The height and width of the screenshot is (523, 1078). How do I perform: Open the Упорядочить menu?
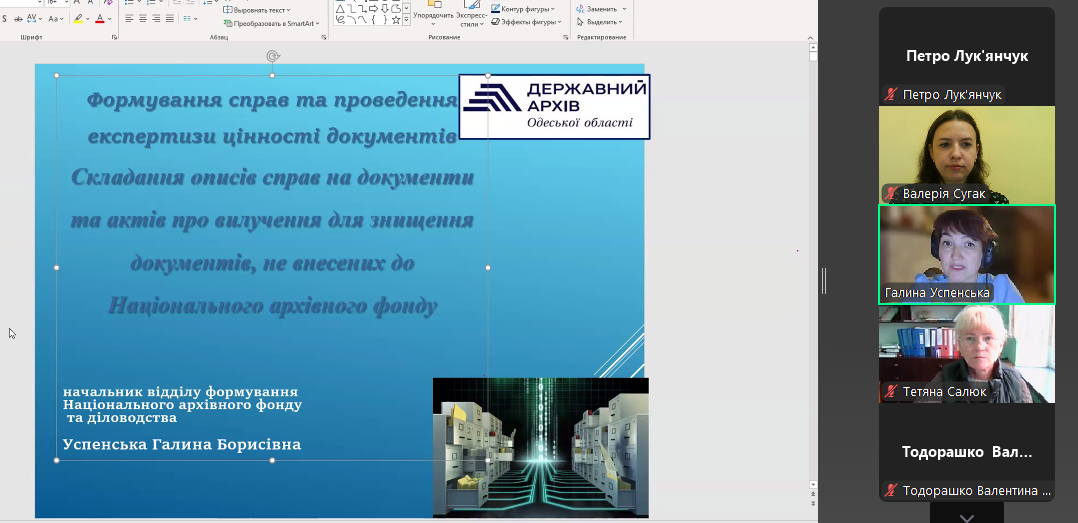pyautogui.click(x=433, y=14)
